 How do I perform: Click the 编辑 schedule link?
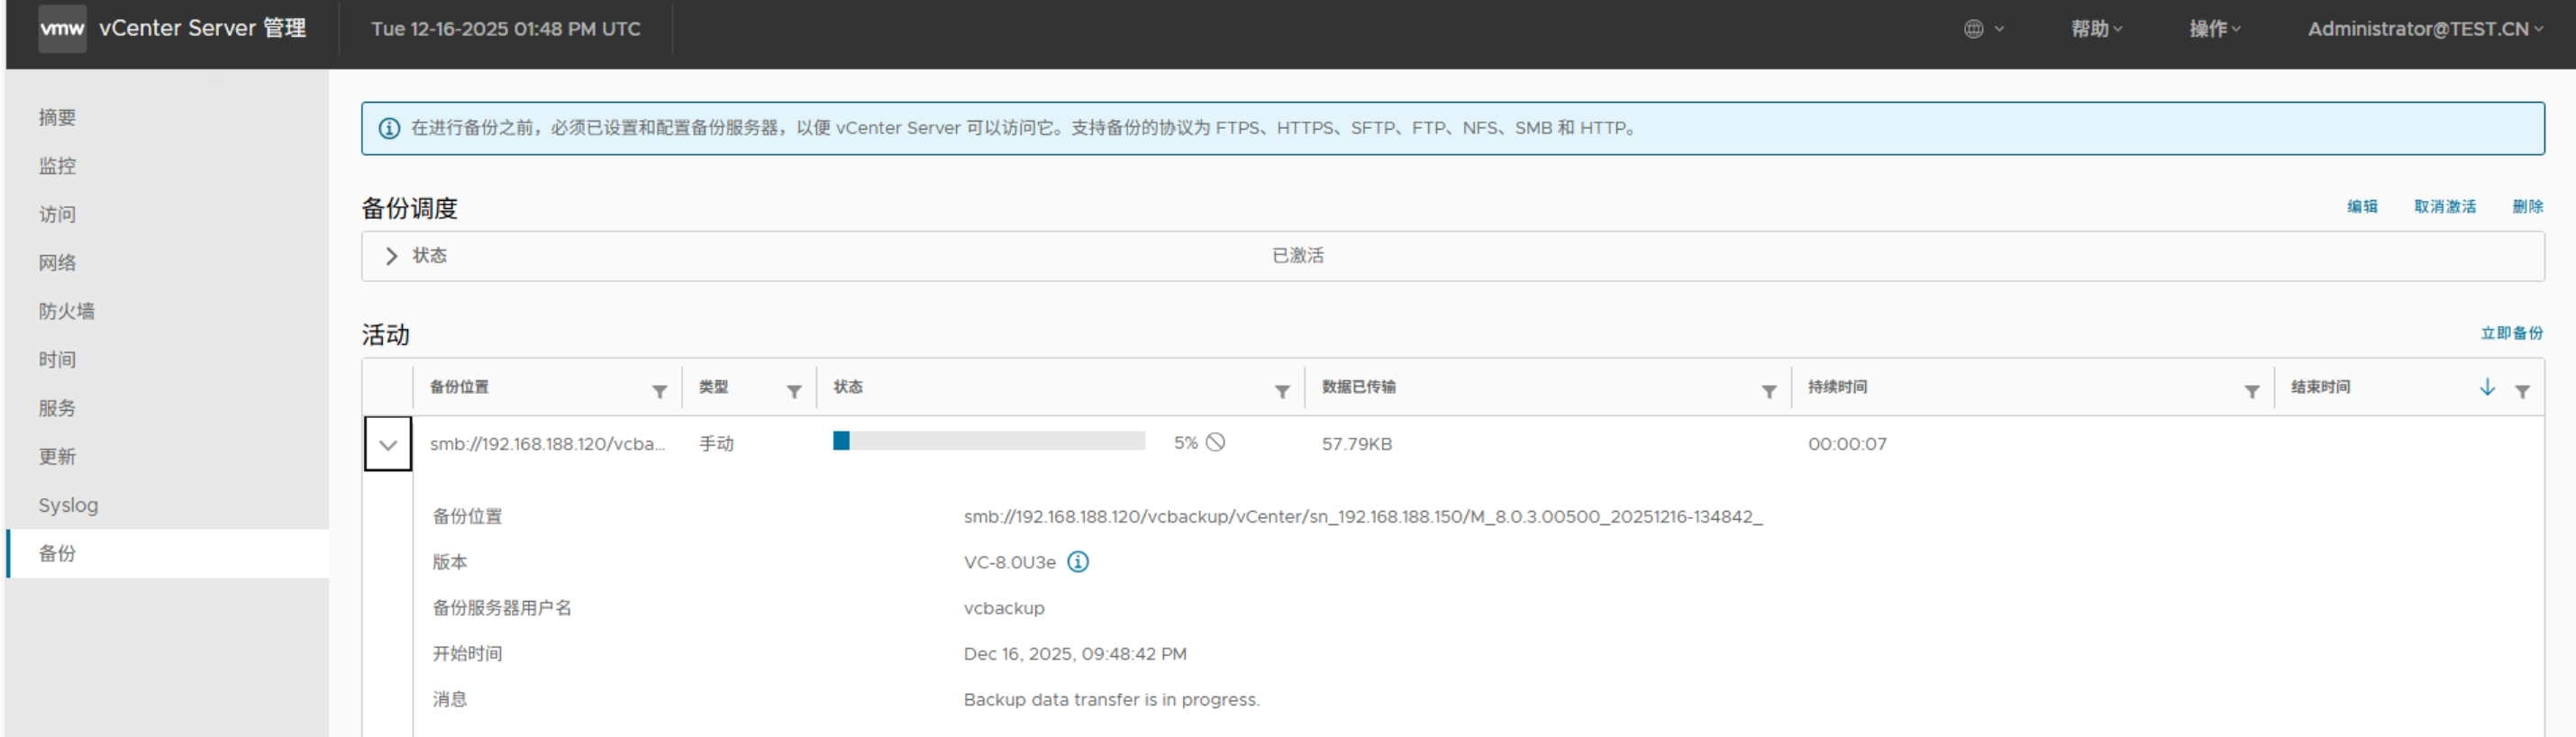coord(2362,207)
